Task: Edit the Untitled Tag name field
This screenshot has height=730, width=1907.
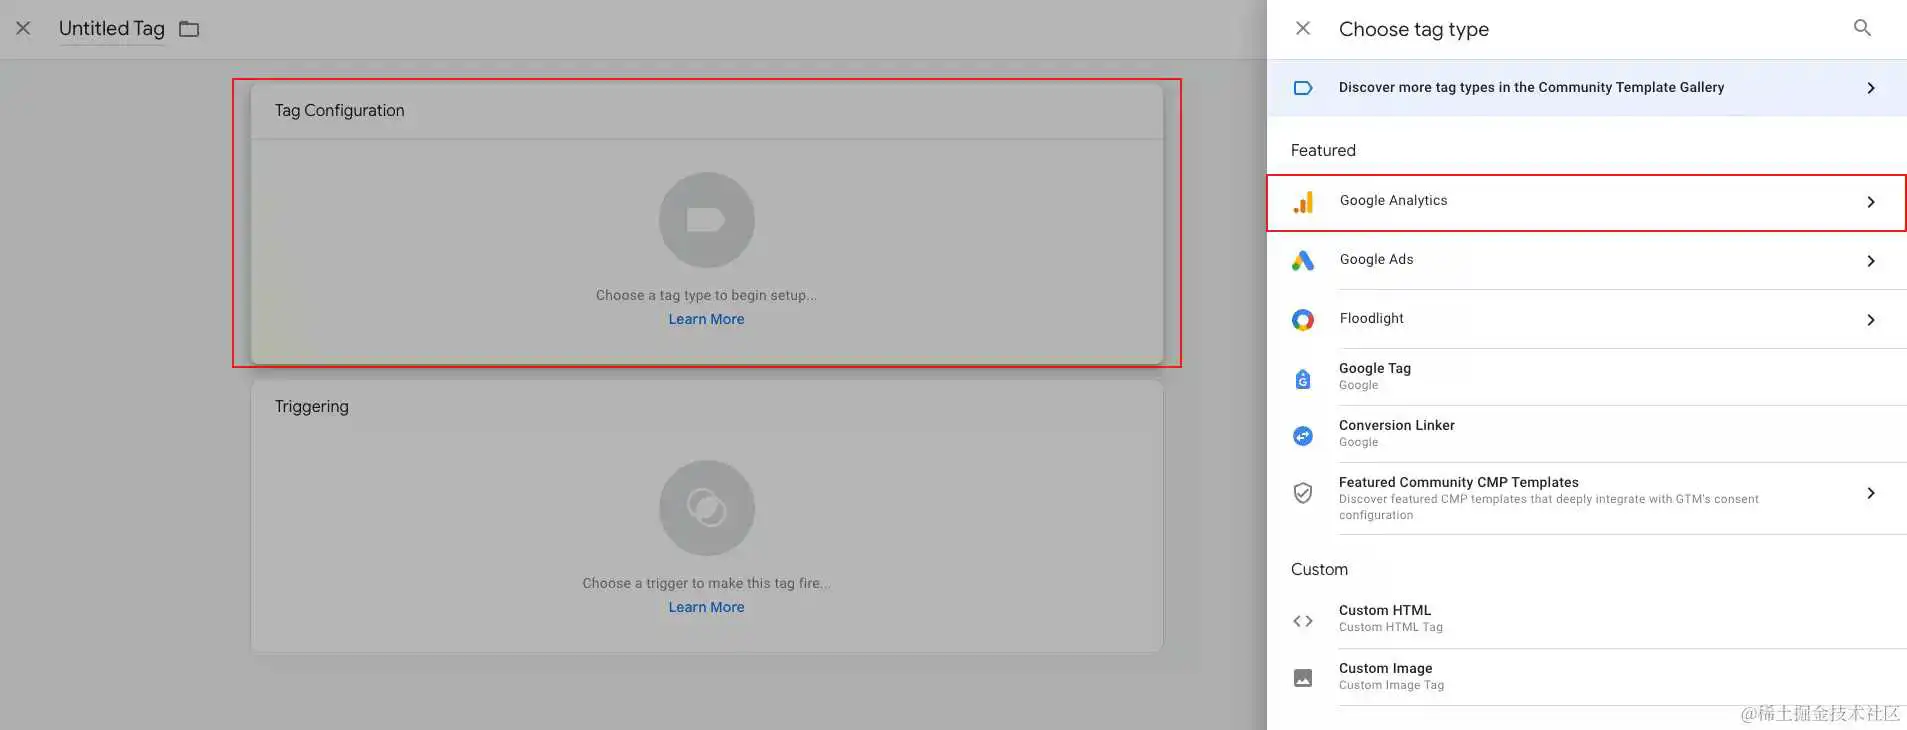Action: [112, 29]
